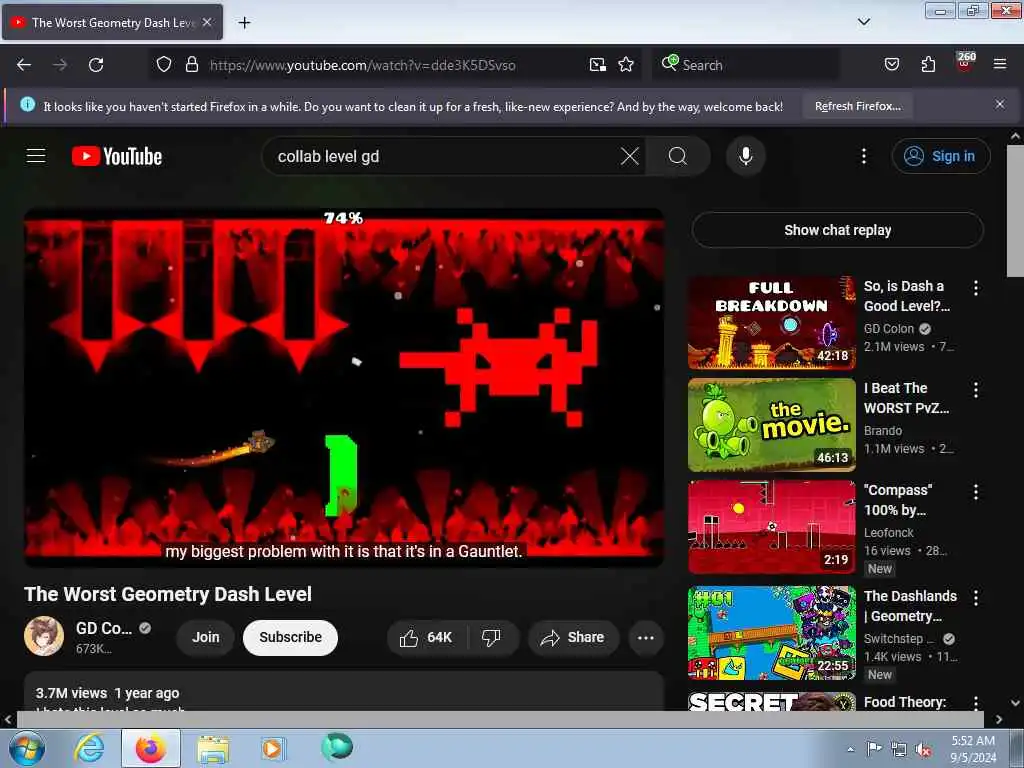Click on the video player
The image size is (1024, 768).
pos(344,388)
